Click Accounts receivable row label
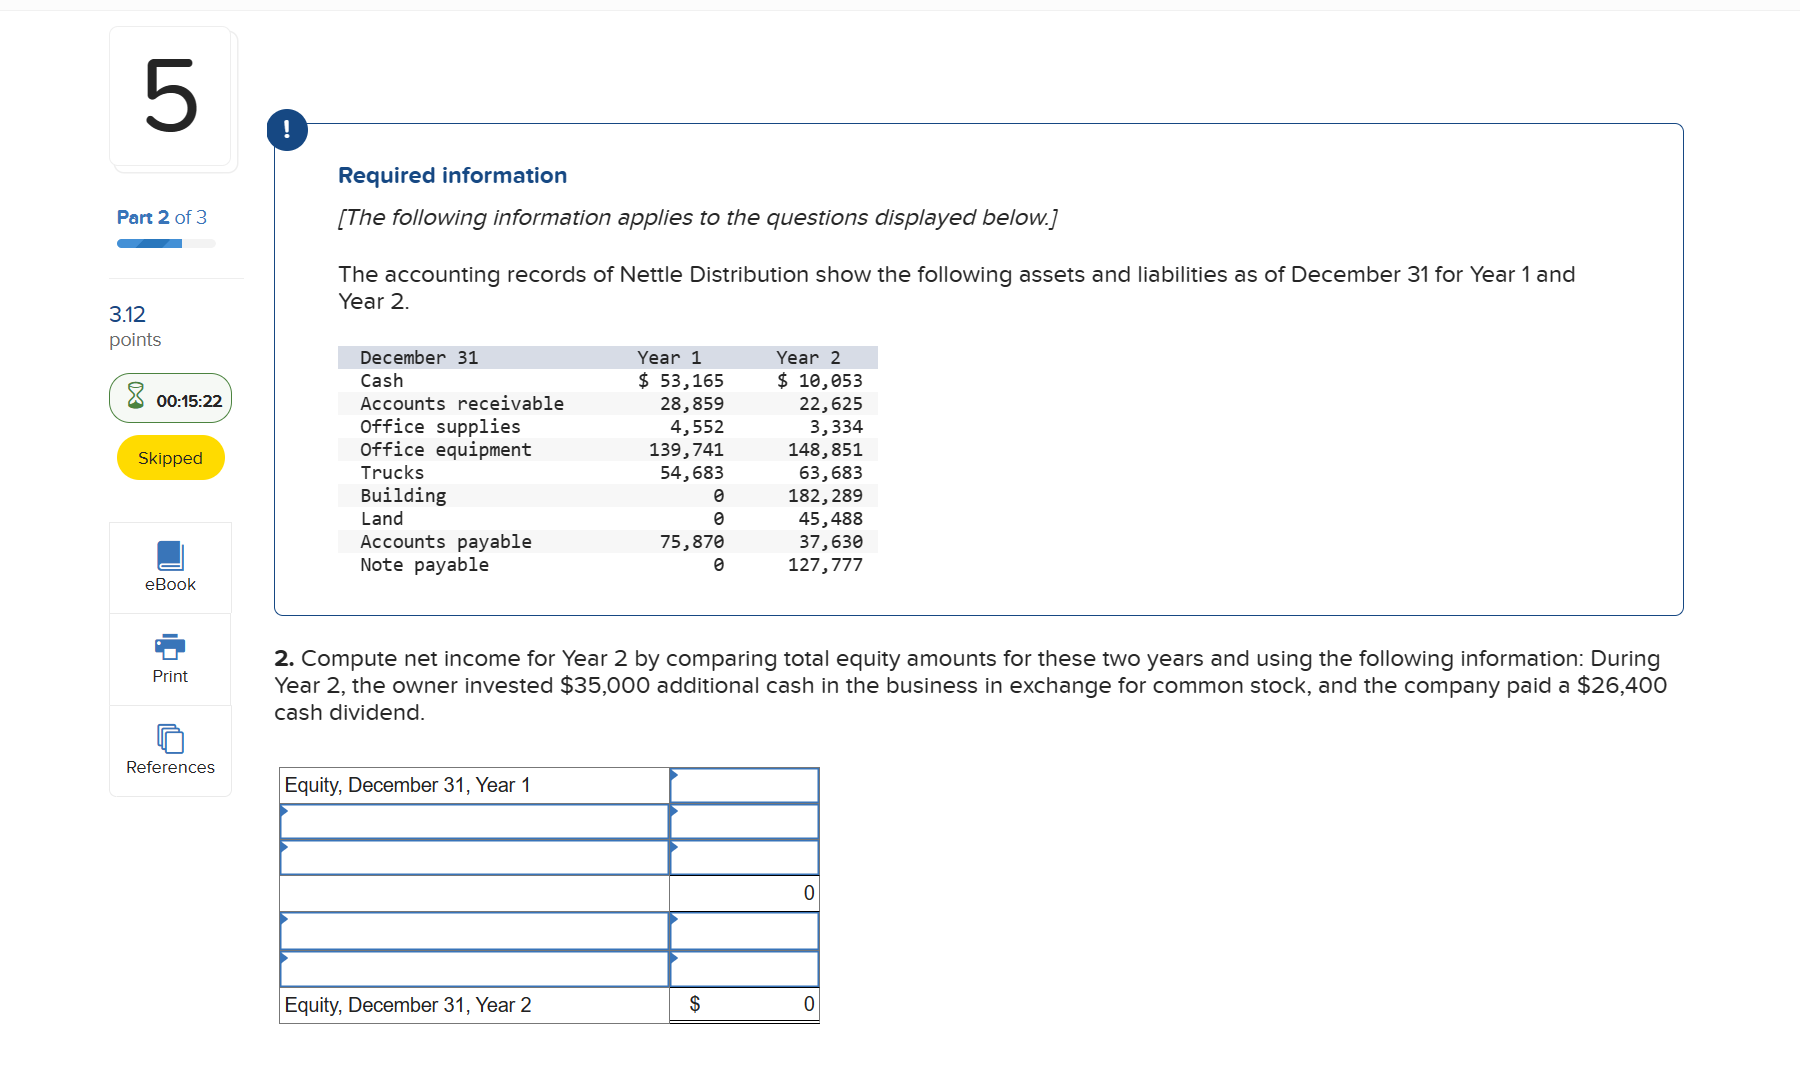Screen dimensions: 1800x1087 click(462, 404)
